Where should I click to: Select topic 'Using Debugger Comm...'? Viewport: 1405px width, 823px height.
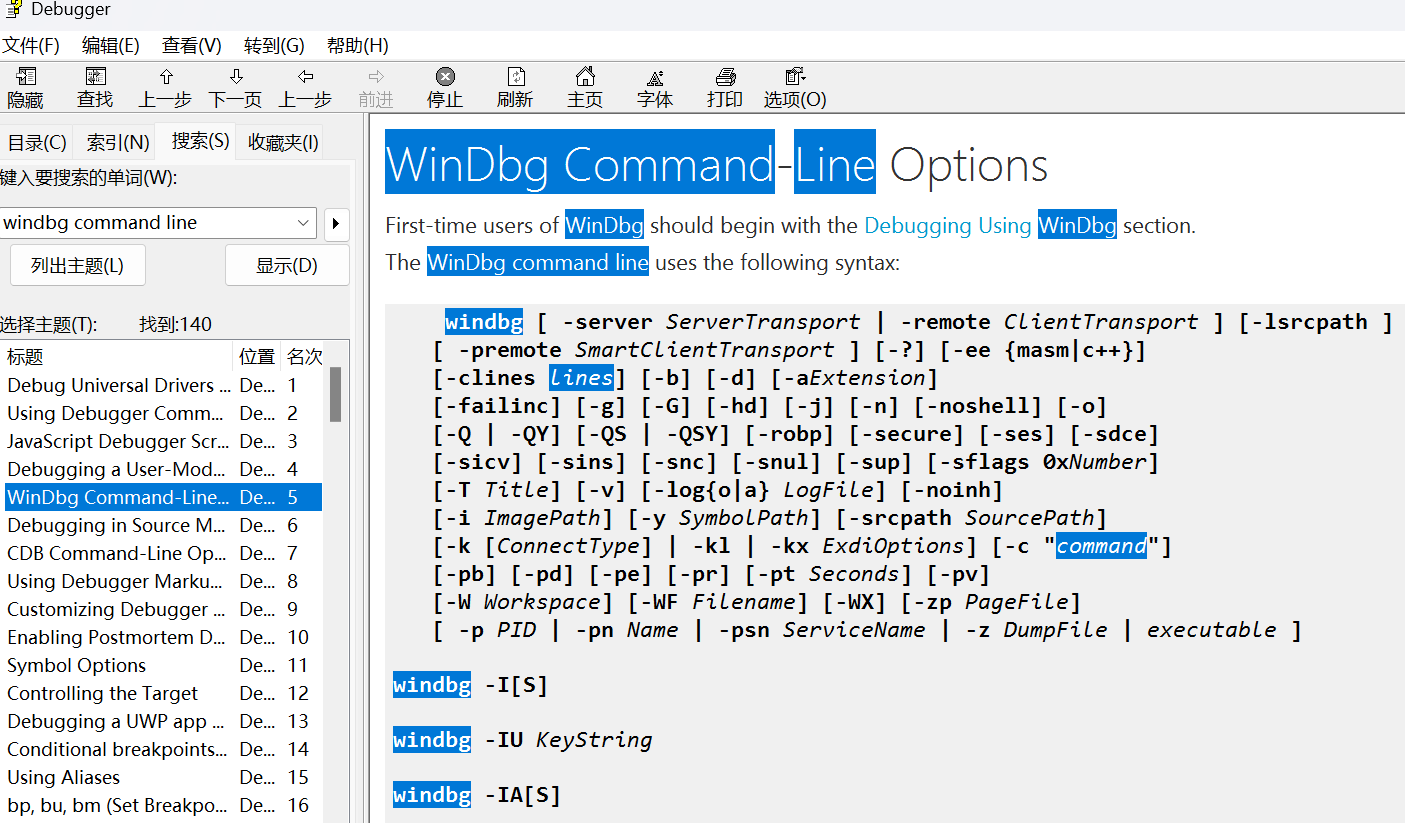click(163, 413)
